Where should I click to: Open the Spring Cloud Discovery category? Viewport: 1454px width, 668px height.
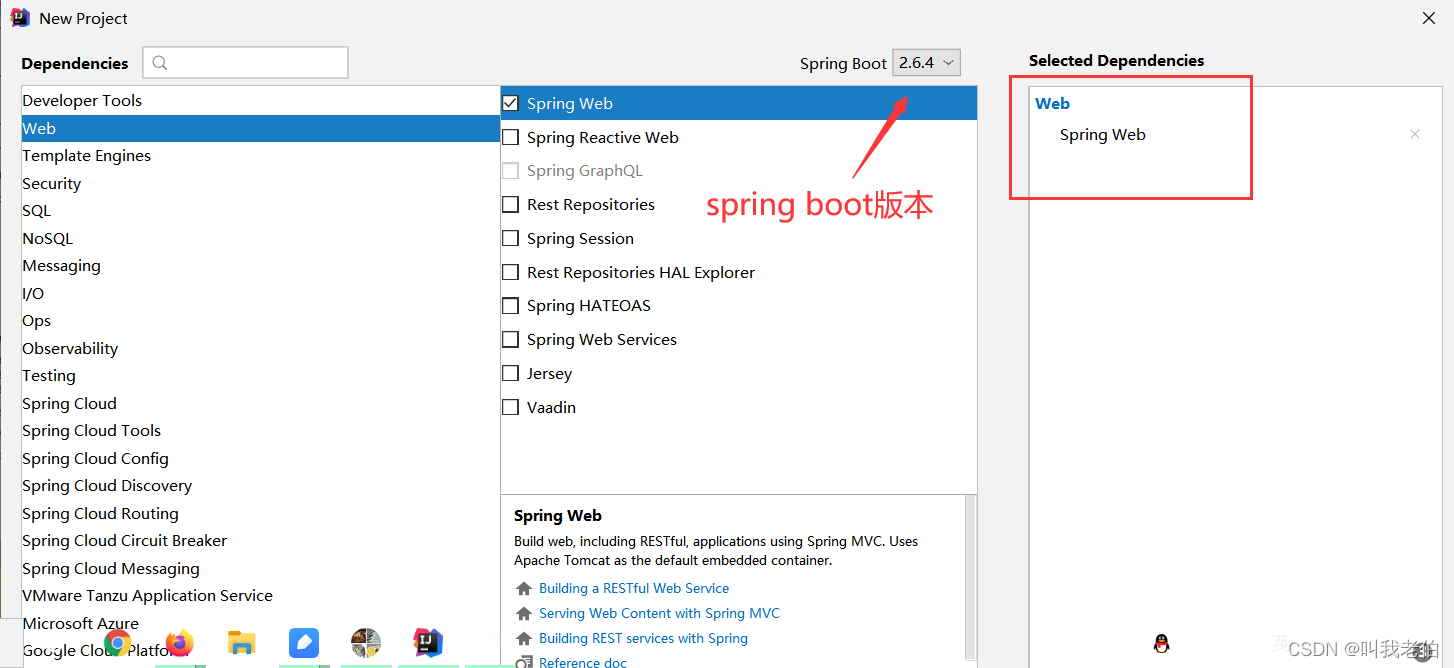point(260,486)
